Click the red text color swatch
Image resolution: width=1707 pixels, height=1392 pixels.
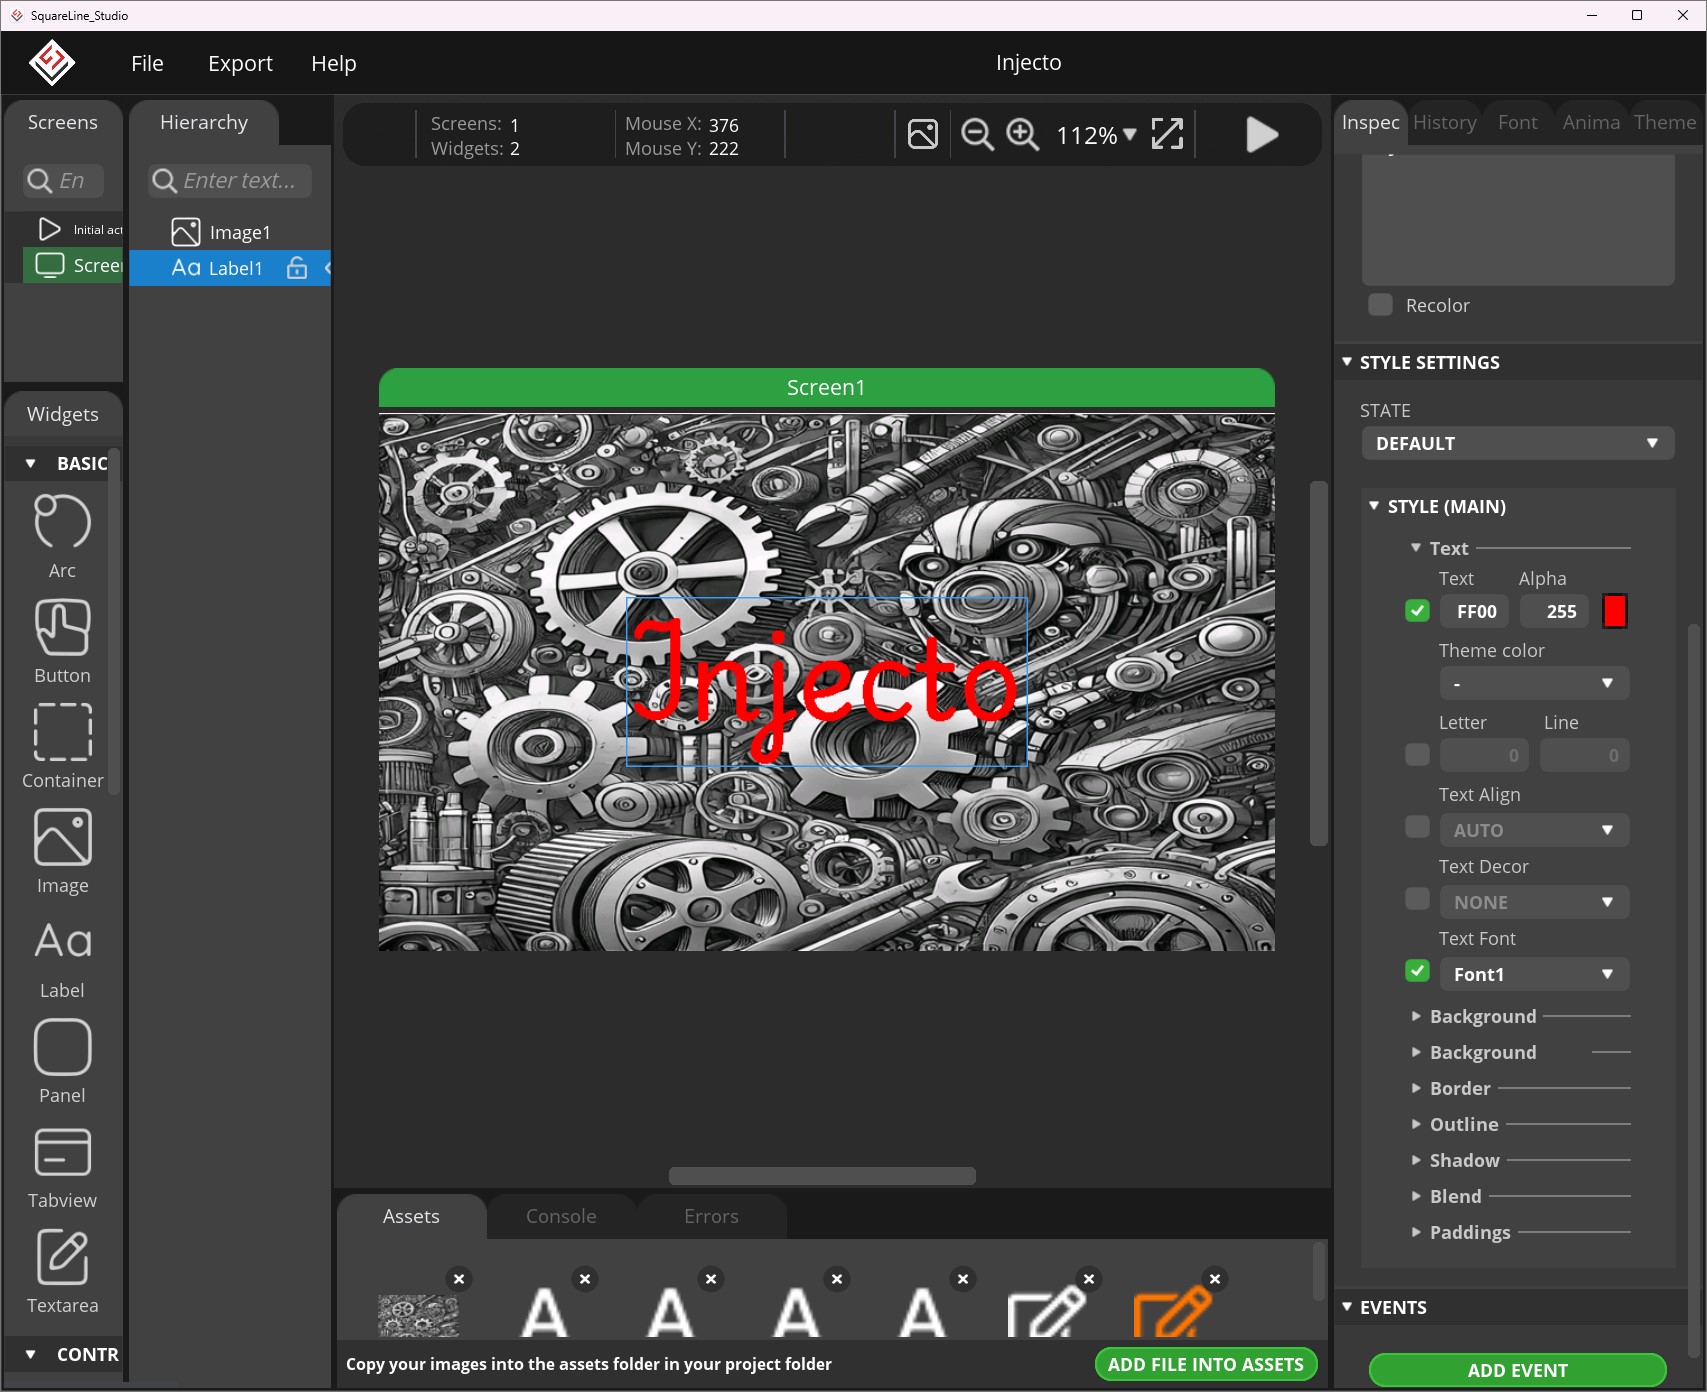[x=1614, y=611]
